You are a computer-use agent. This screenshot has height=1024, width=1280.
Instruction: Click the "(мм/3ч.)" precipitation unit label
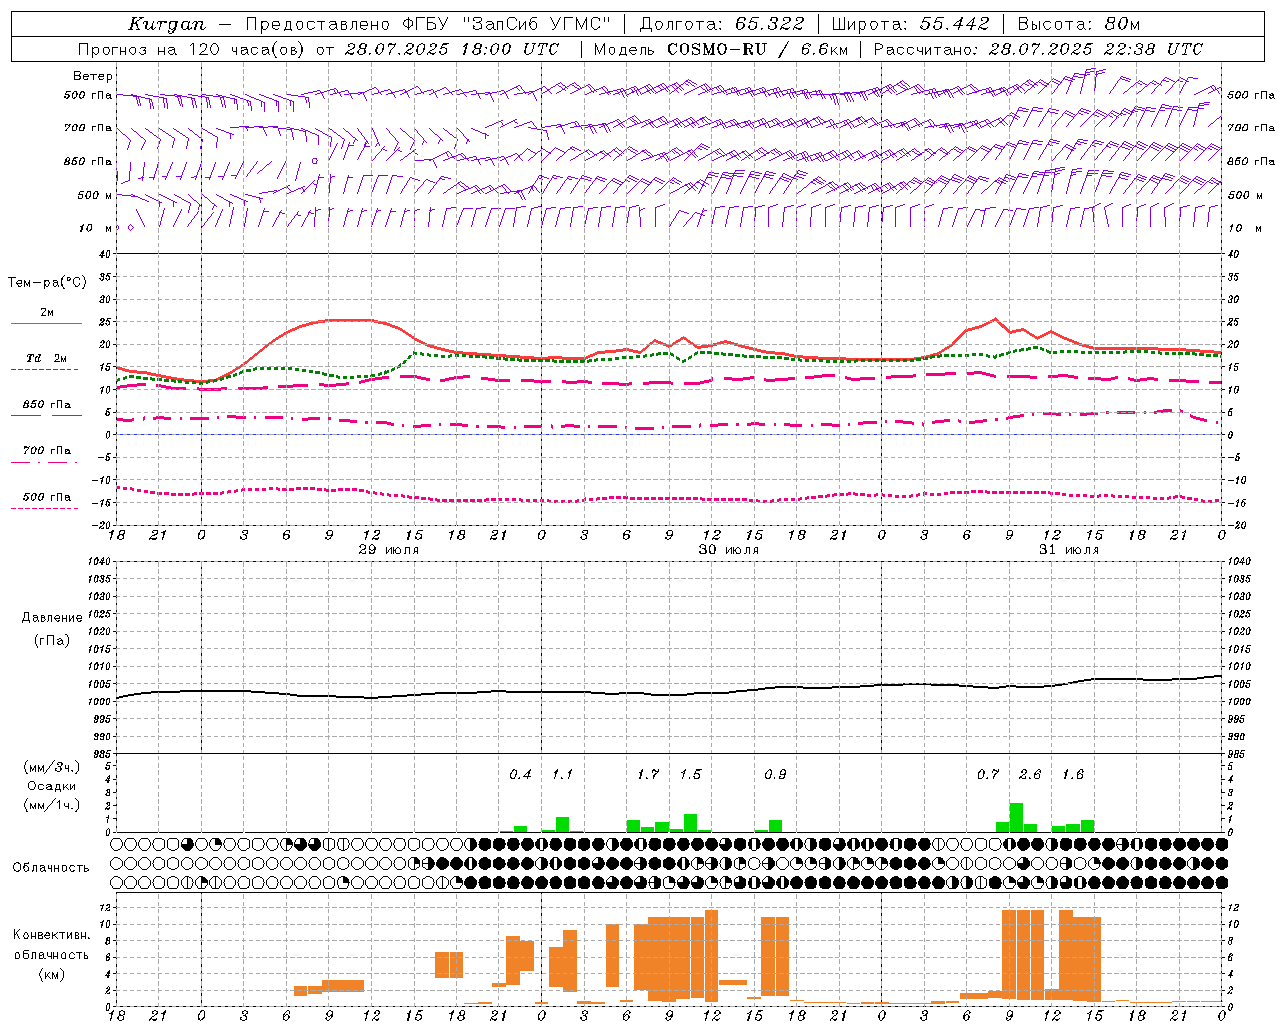point(51,767)
